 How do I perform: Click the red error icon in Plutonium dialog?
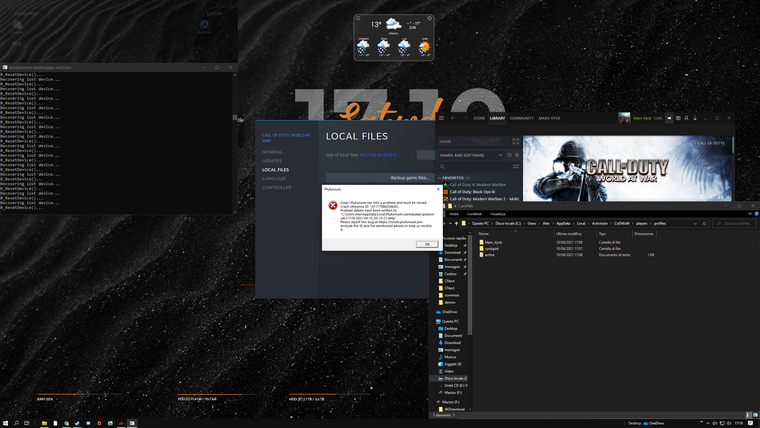coord(332,205)
